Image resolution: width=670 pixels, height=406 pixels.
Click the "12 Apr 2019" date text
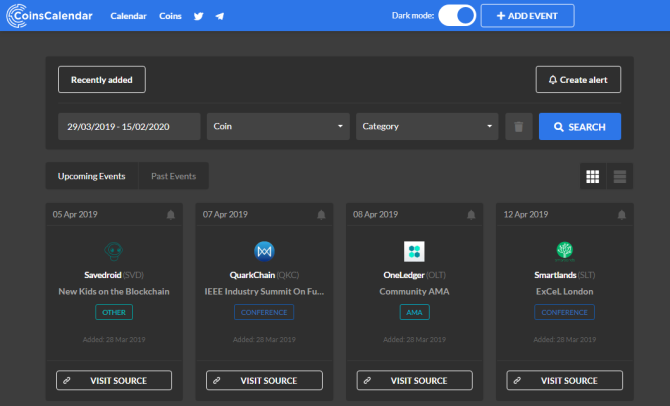pyautogui.click(x=526, y=215)
